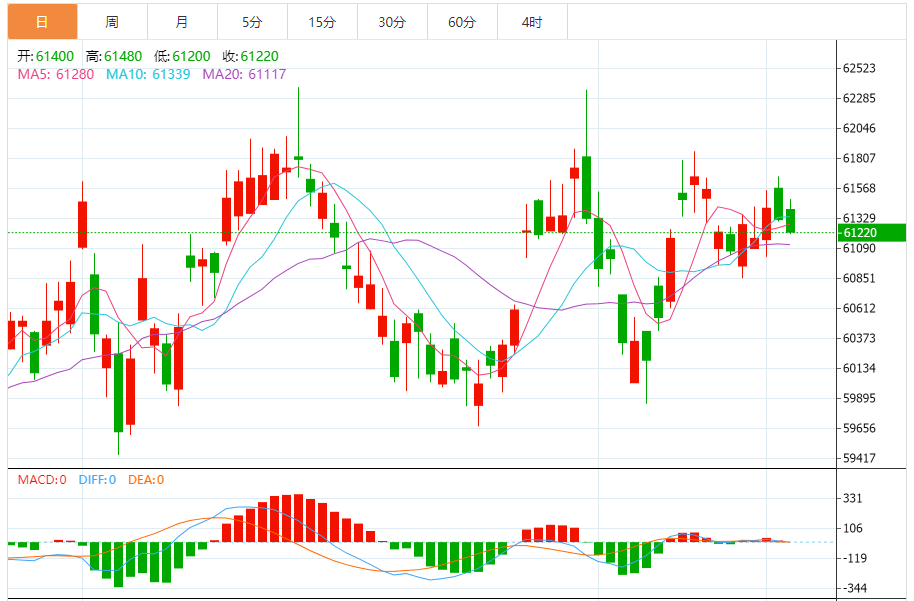Click price axis label 60373
This screenshot has width=914, height=601.
859,338
